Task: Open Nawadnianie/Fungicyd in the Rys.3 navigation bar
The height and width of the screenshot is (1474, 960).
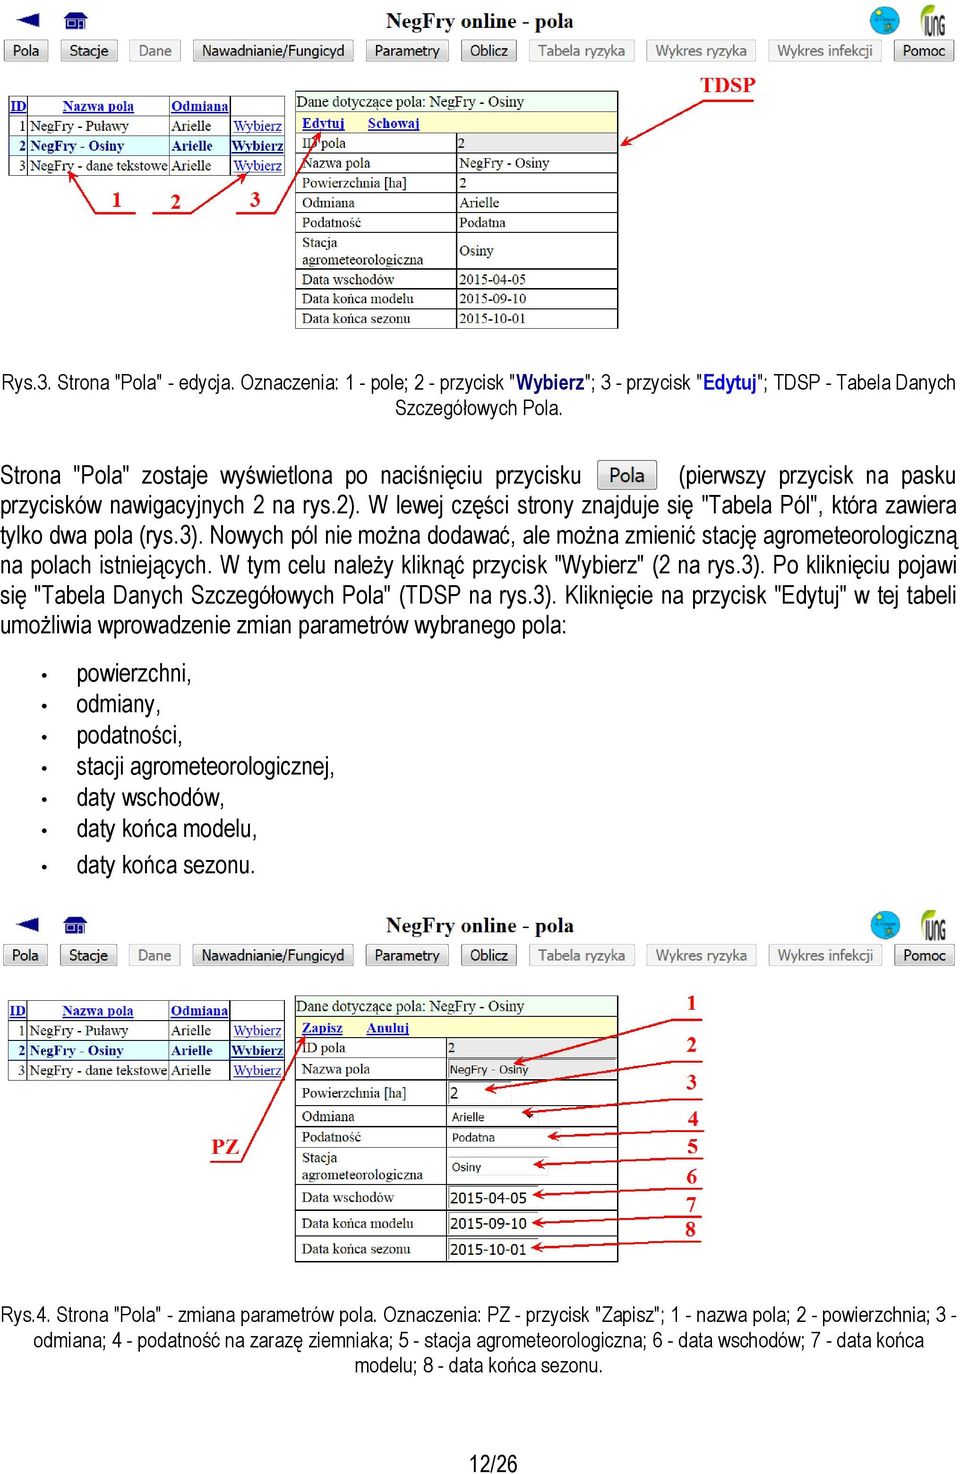Action: pyautogui.click(x=273, y=50)
